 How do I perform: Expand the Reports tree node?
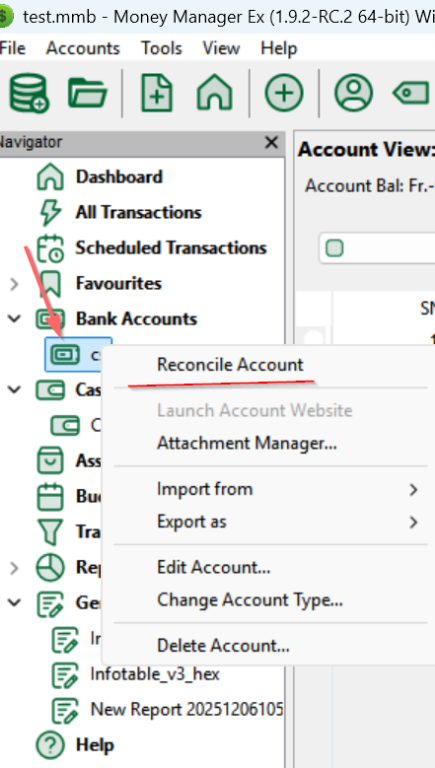(x=14, y=568)
